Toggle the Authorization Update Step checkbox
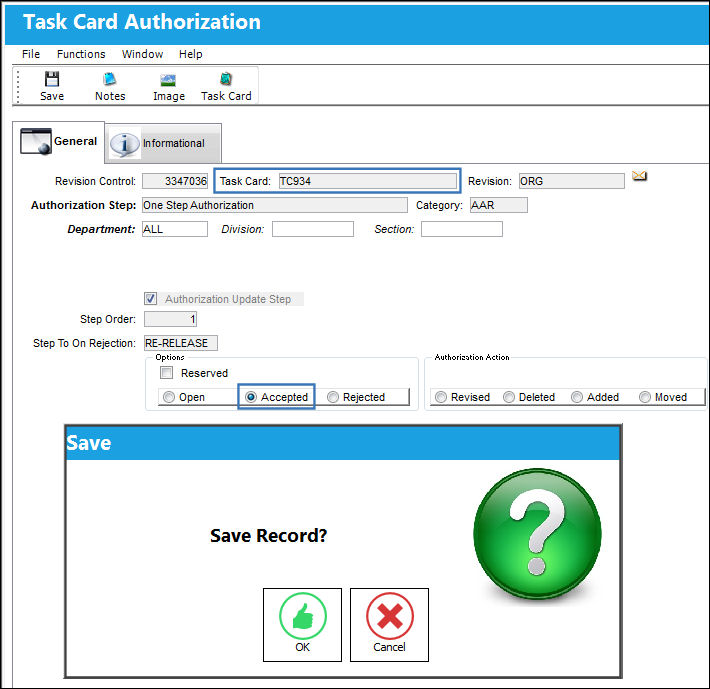 150,299
